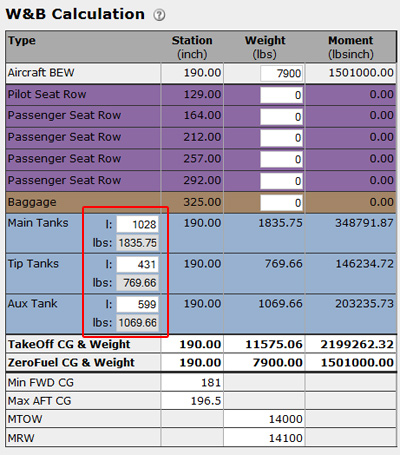The width and height of the screenshot is (400, 455).
Task: Click the Max AFT CG value 196.5
Action: pos(206,401)
